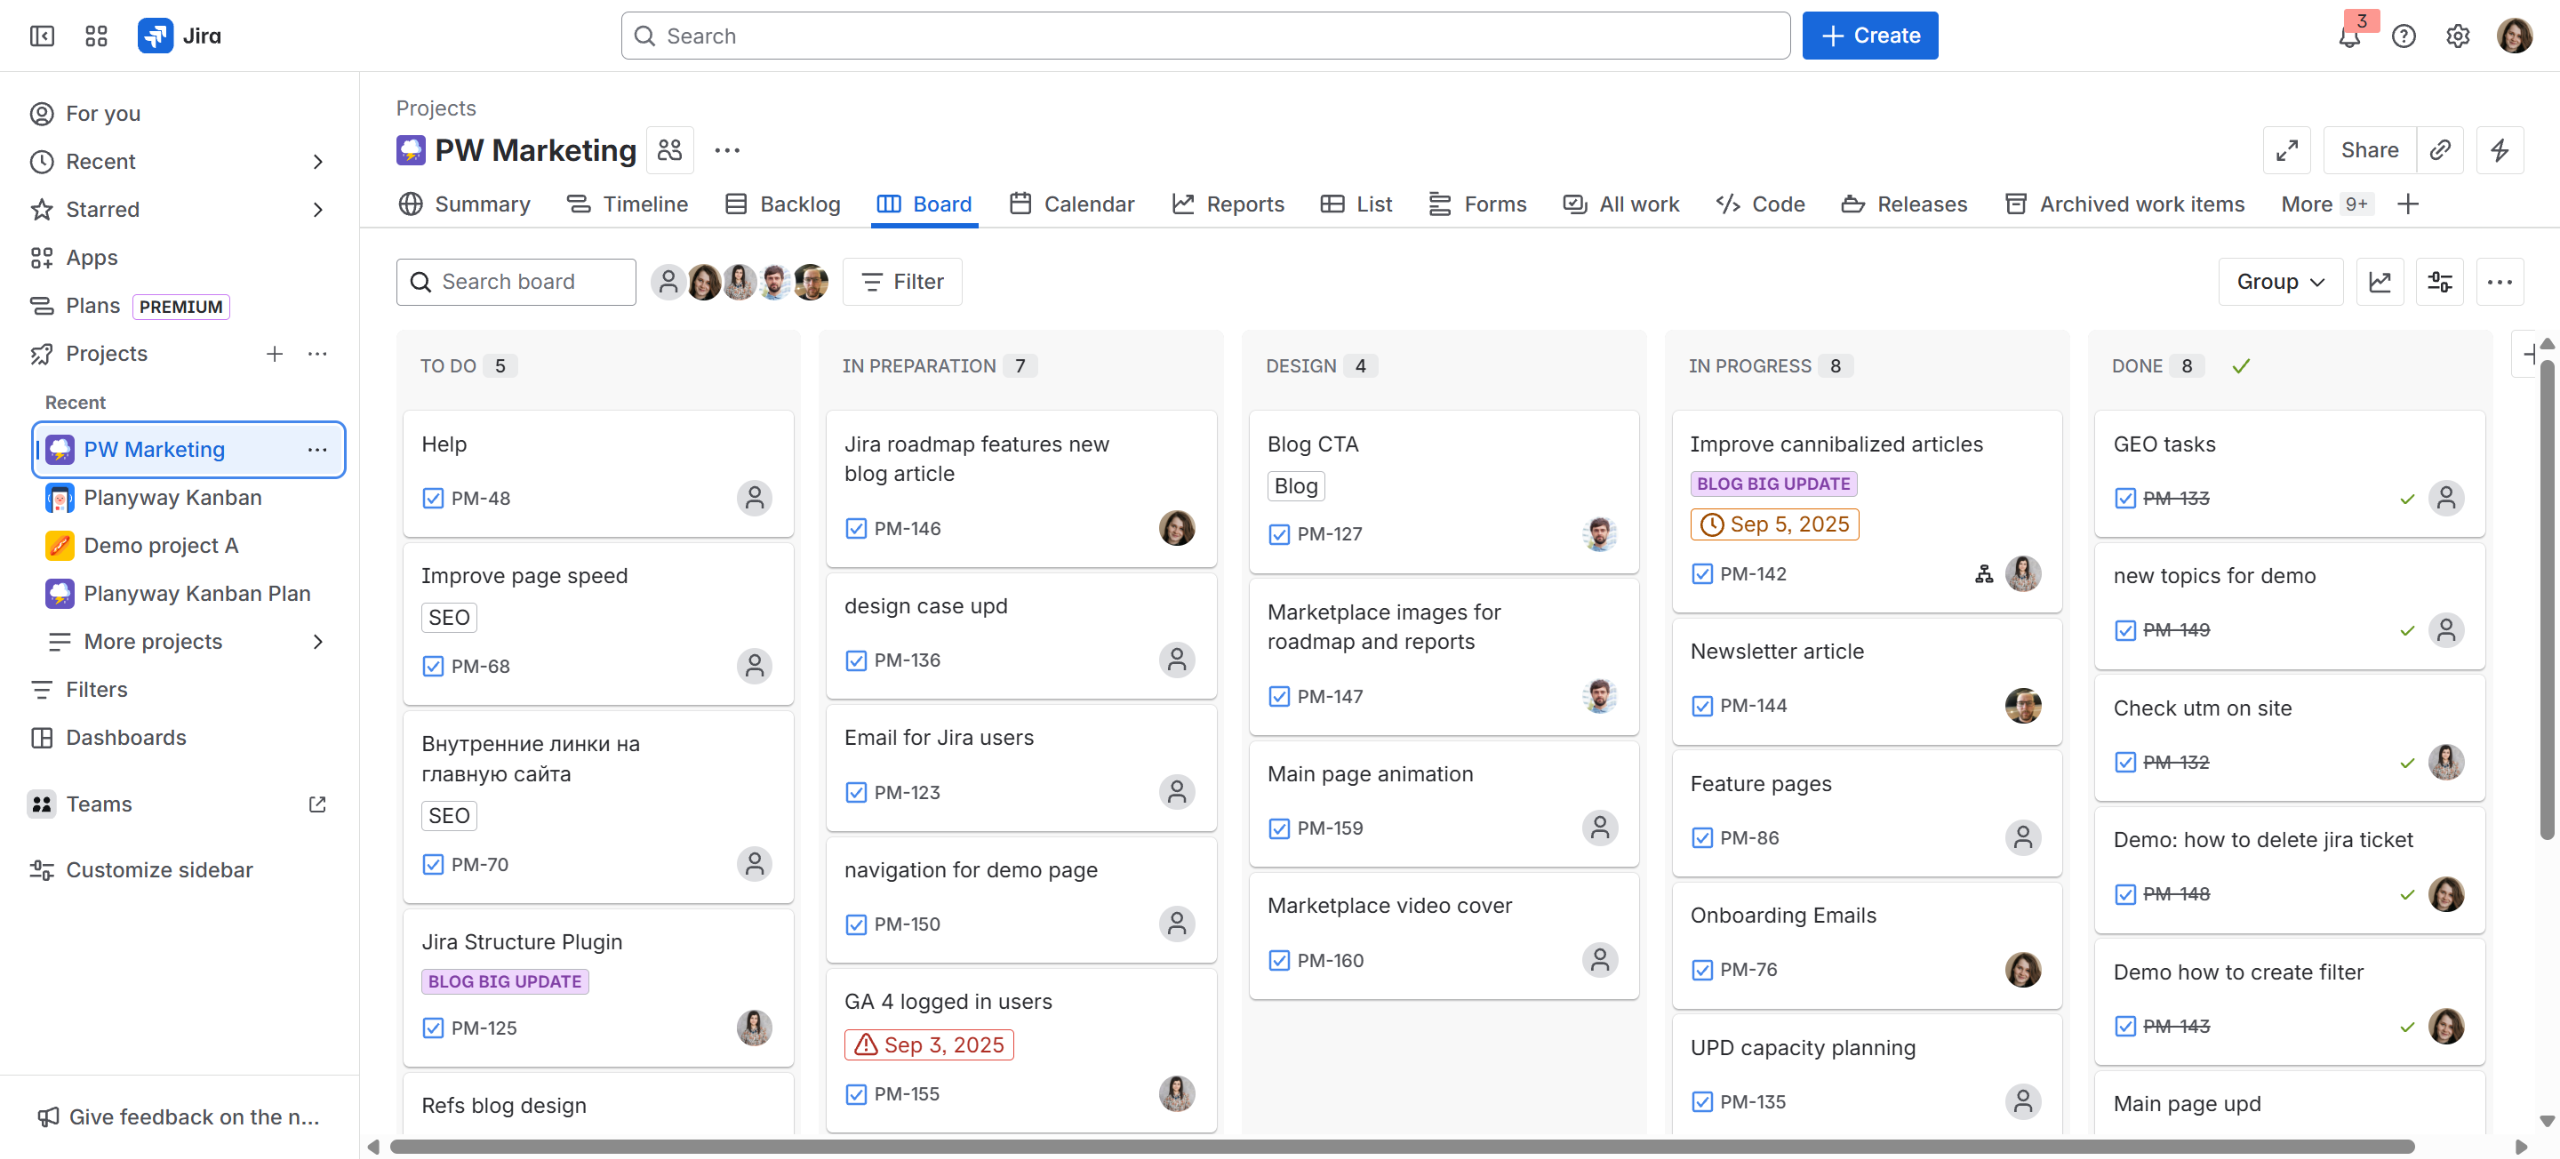Copy link icon next to Share
This screenshot has width=2560, height=1159.
click(x=2440, y=150)
